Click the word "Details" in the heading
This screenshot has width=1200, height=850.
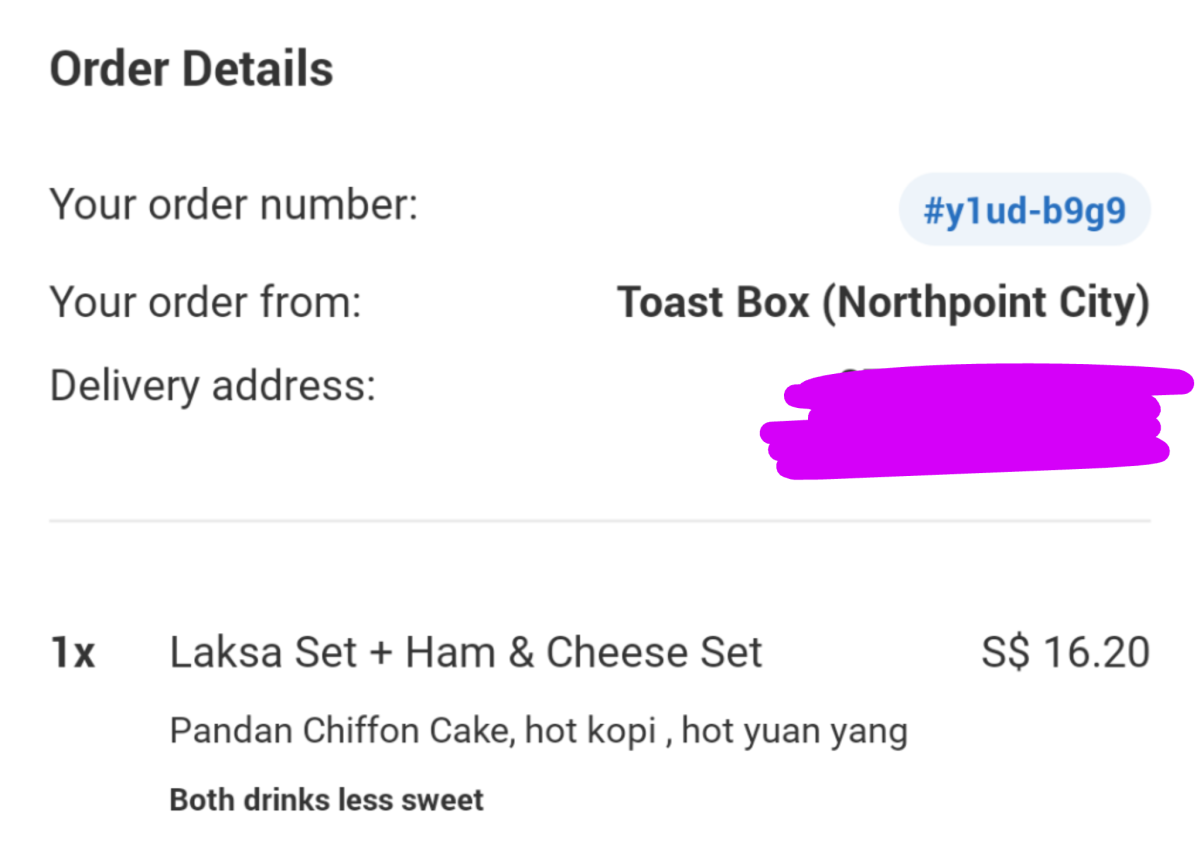point(266,70)
